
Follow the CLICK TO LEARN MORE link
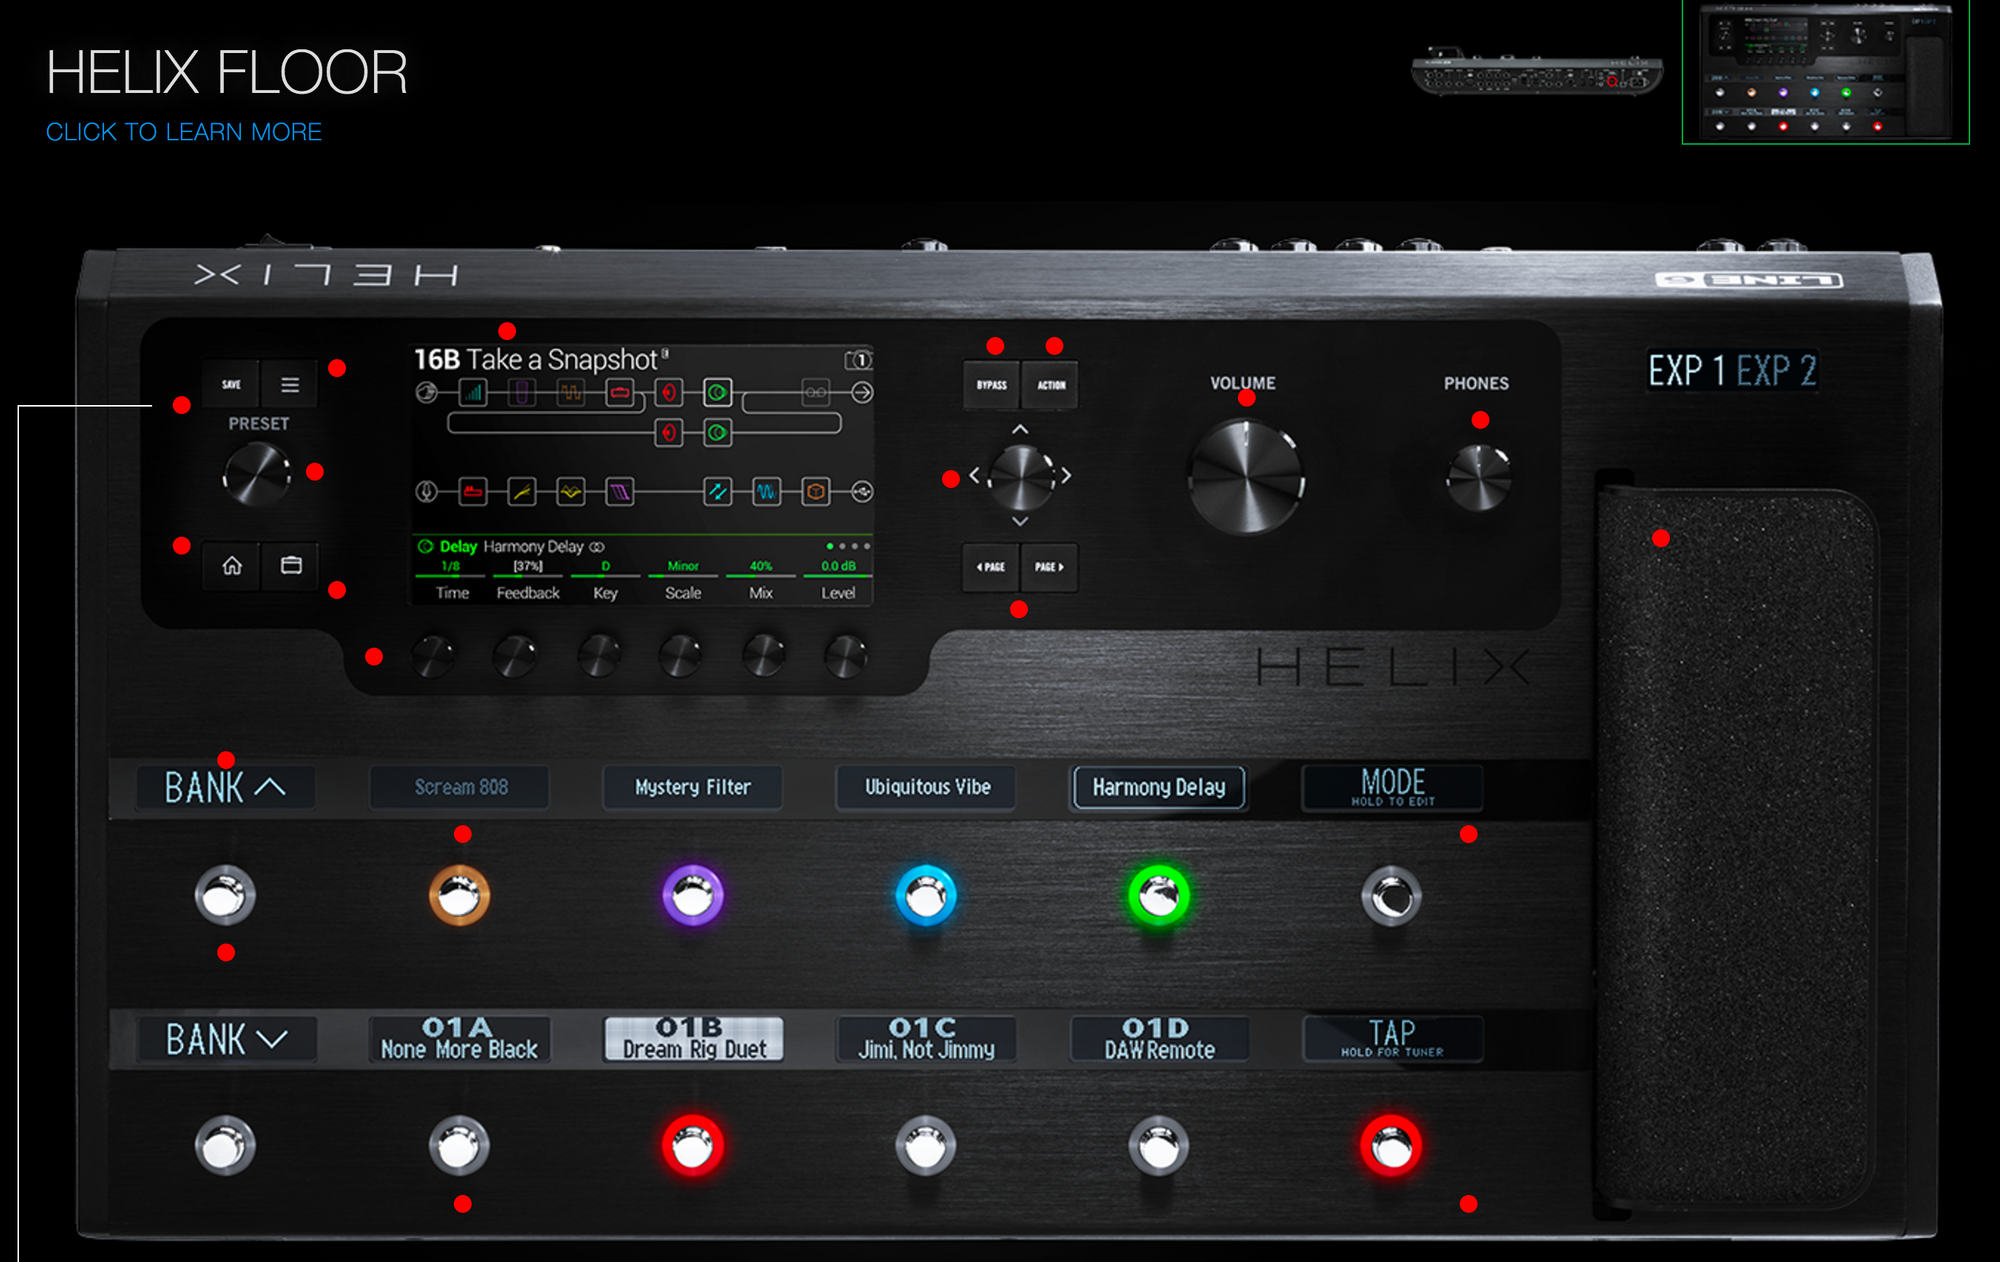point(184,132)
